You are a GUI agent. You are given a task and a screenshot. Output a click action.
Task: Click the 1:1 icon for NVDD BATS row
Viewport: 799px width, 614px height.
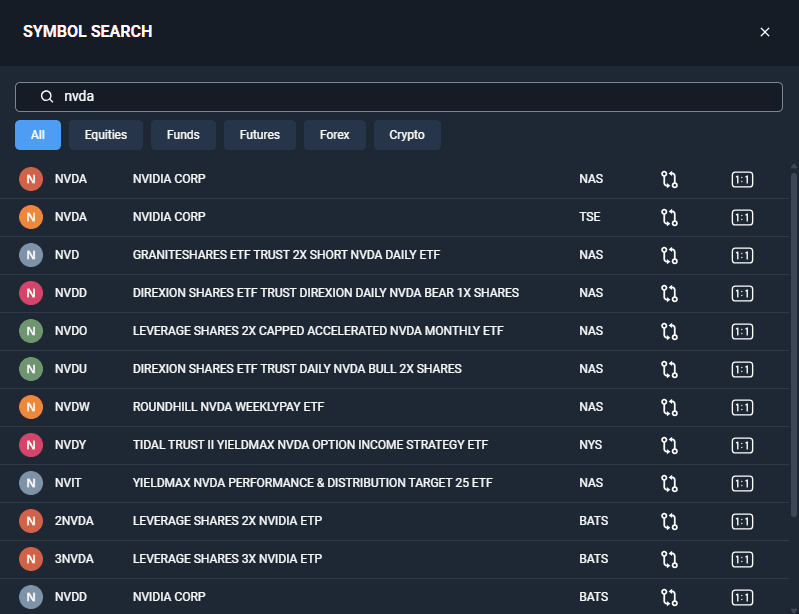click(742, 597)
